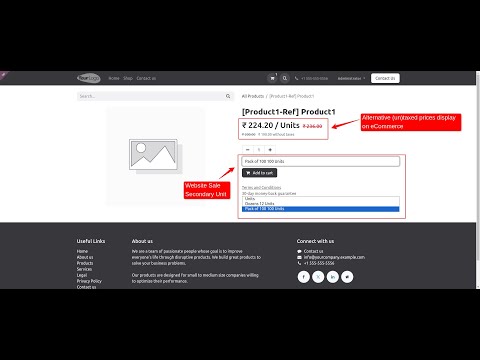Click the struck-through ₹ 236.00 price
The width and height of the screenshot is (480, 360).
click(312, 126)
